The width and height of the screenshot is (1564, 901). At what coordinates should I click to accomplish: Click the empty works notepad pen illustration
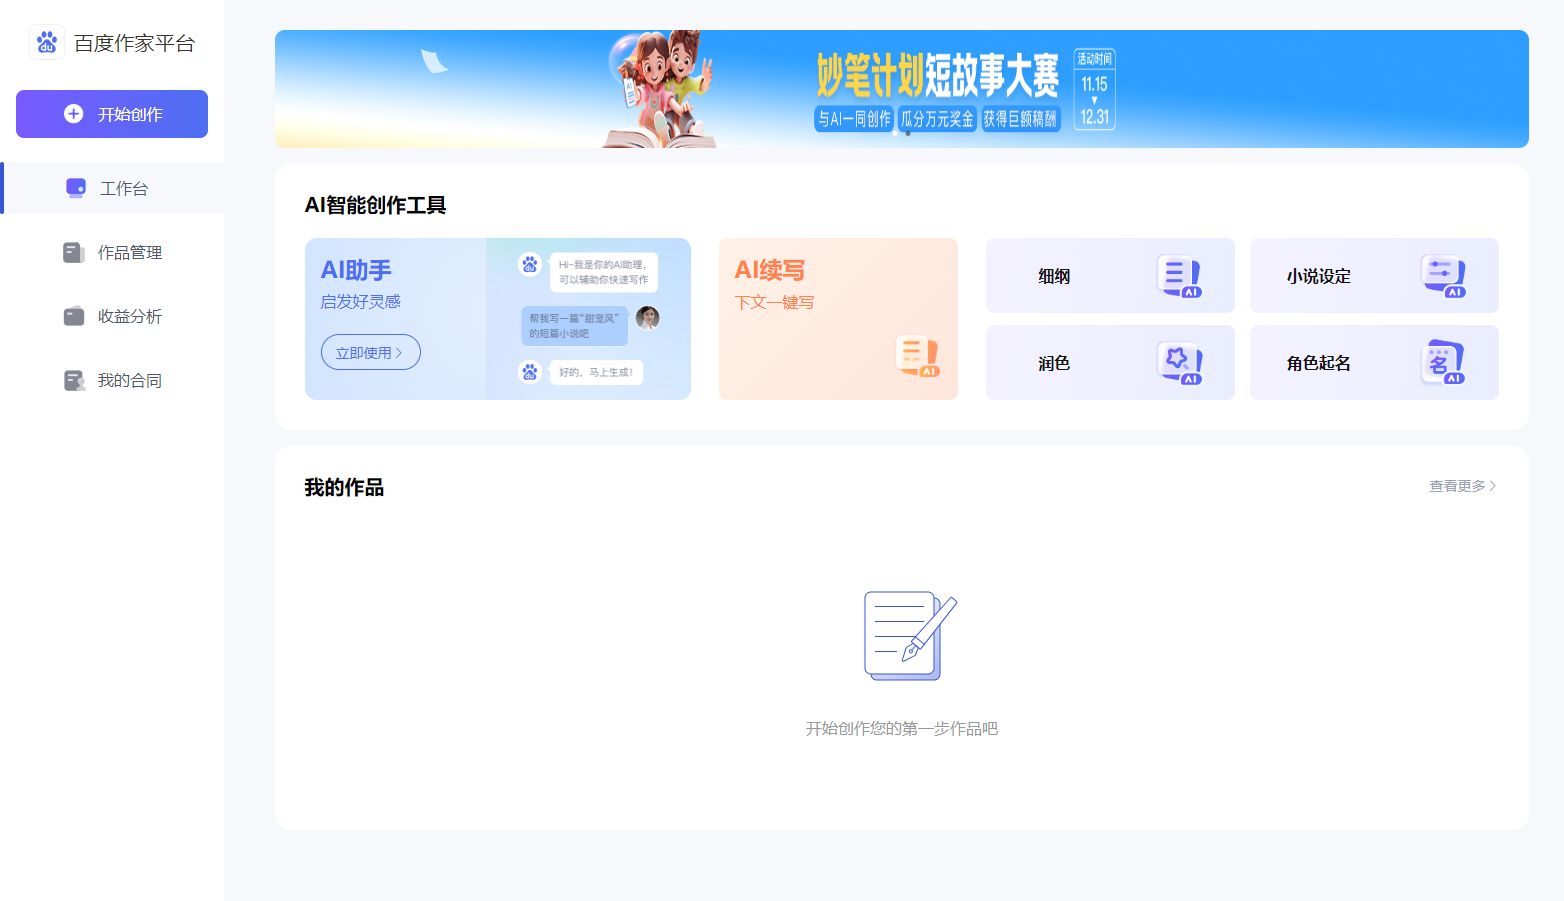coord(910,636)
